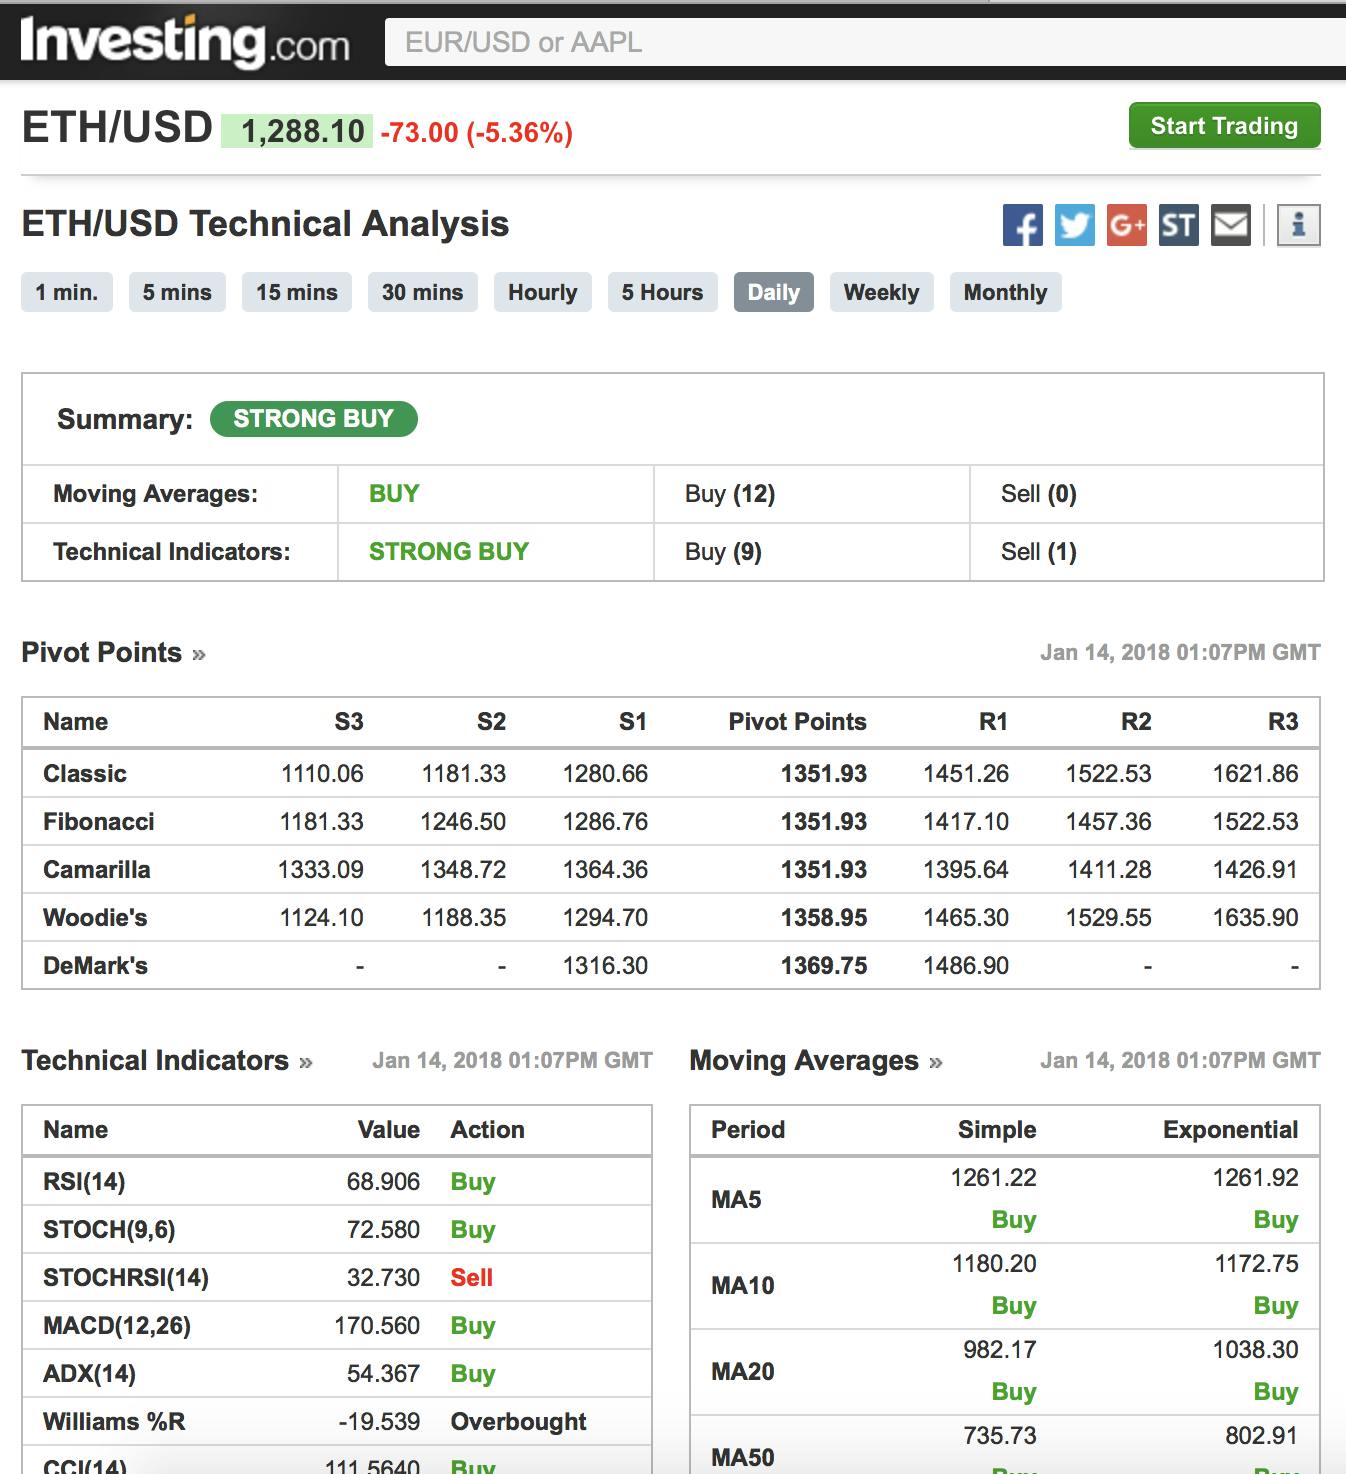Screen dimensions: 1346x1474
Task: Expand the Technical Indicators section arrow
Action: (x=303, y=1063)
